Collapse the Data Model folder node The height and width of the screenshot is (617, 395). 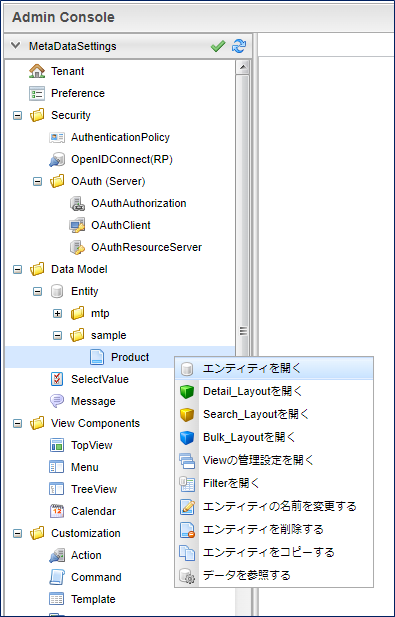pyautogui.click(x=17, y=270)
